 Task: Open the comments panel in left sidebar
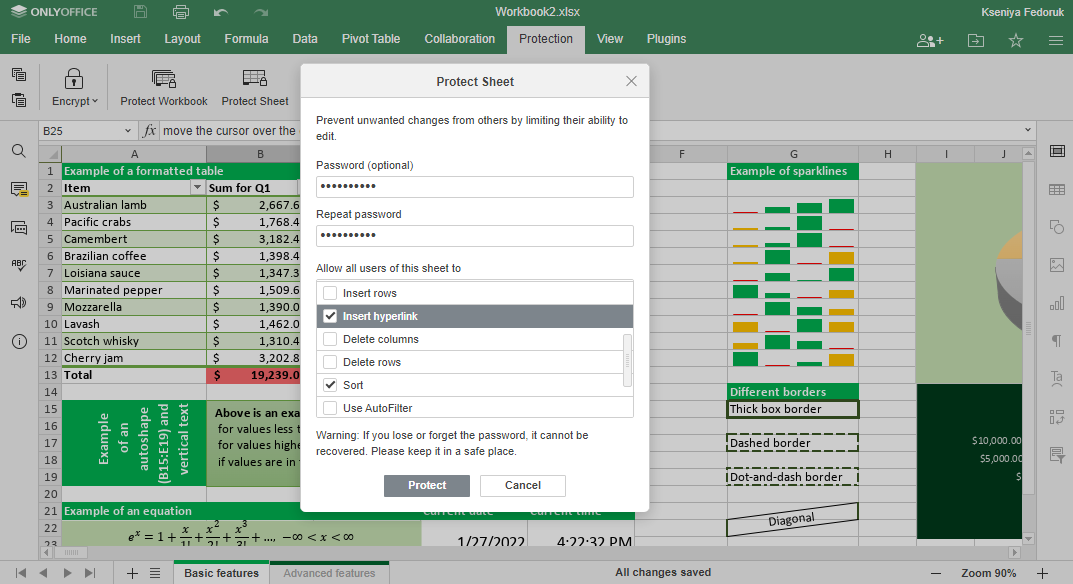(x=18, y=189)
